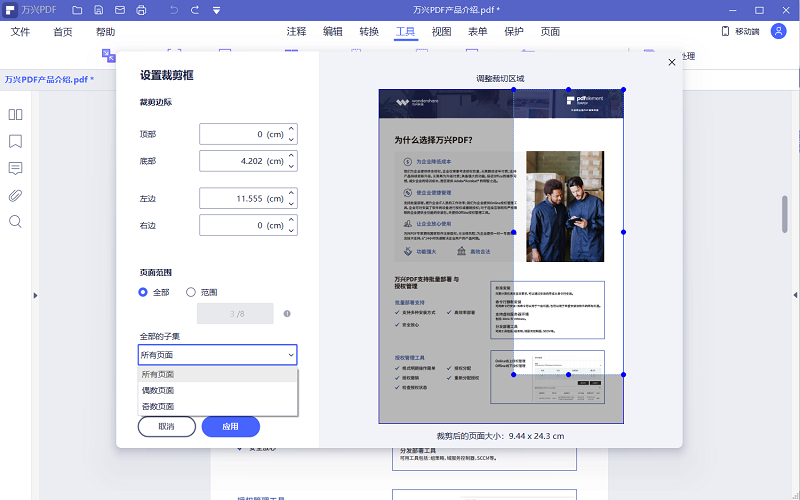Viewport: 800px width, 500px height.
Task: Select the 范围 page range radio button
Action: [x=191, y=292]
